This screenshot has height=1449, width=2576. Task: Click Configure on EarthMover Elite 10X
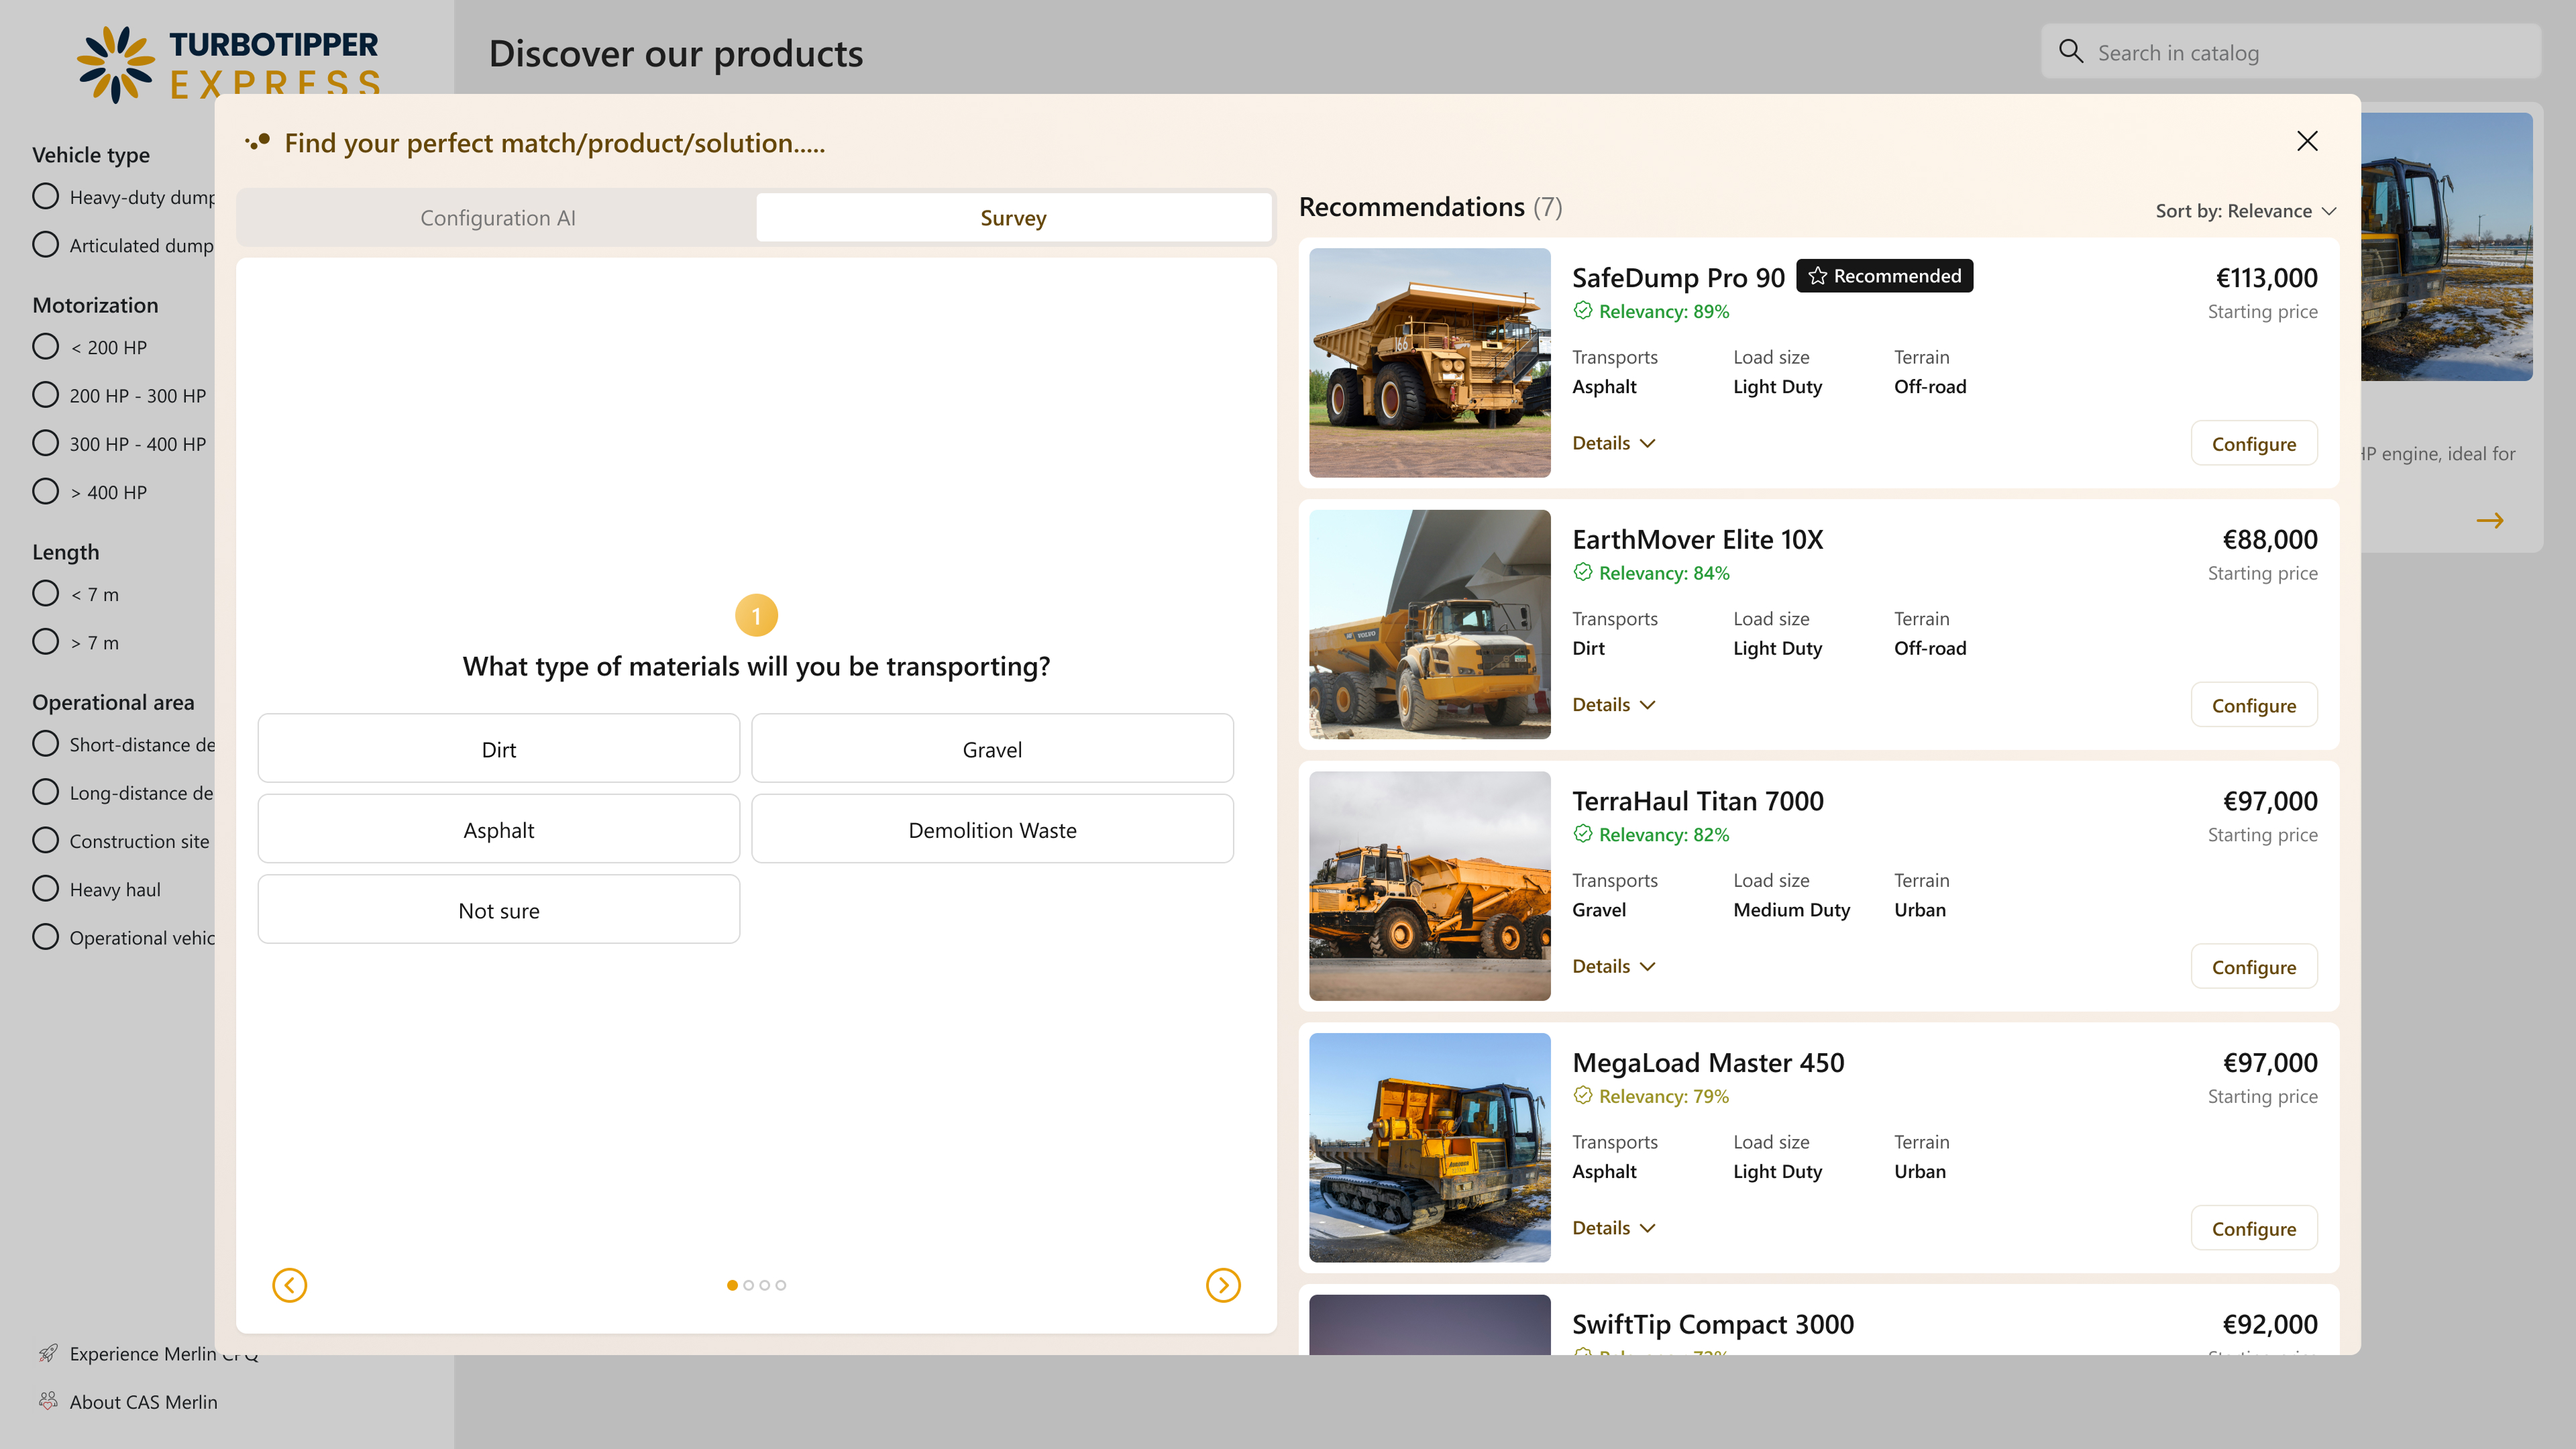coord(2254,704)
